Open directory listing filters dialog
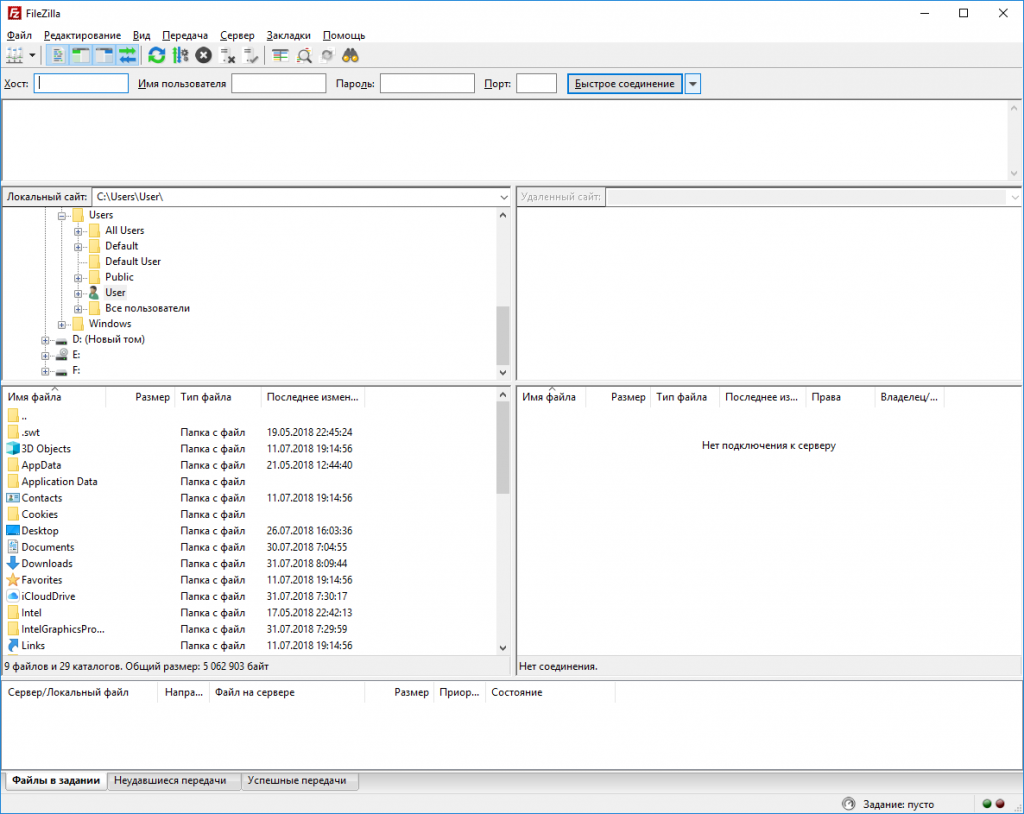 pos(280,56)
